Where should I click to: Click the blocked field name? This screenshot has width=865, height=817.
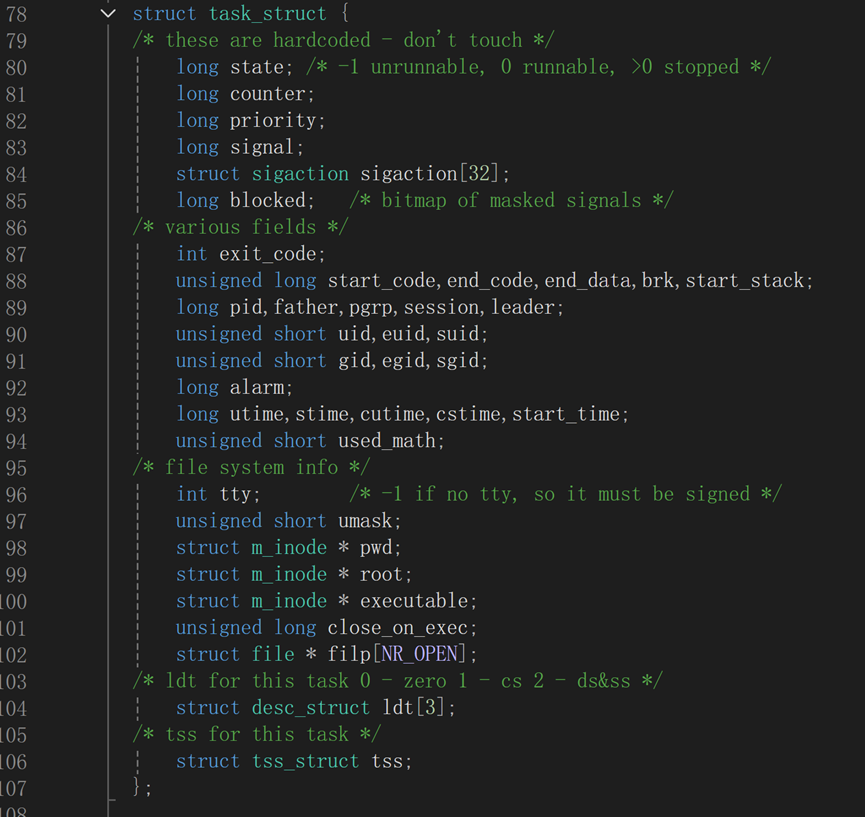tap(268, 200)
